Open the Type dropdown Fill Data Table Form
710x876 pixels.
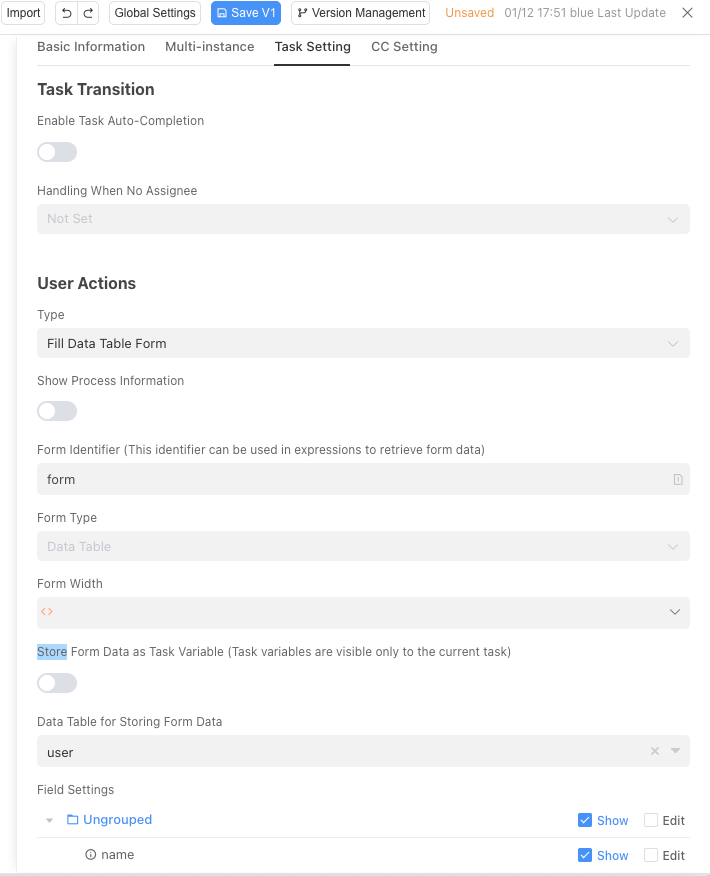click(363, 343)
